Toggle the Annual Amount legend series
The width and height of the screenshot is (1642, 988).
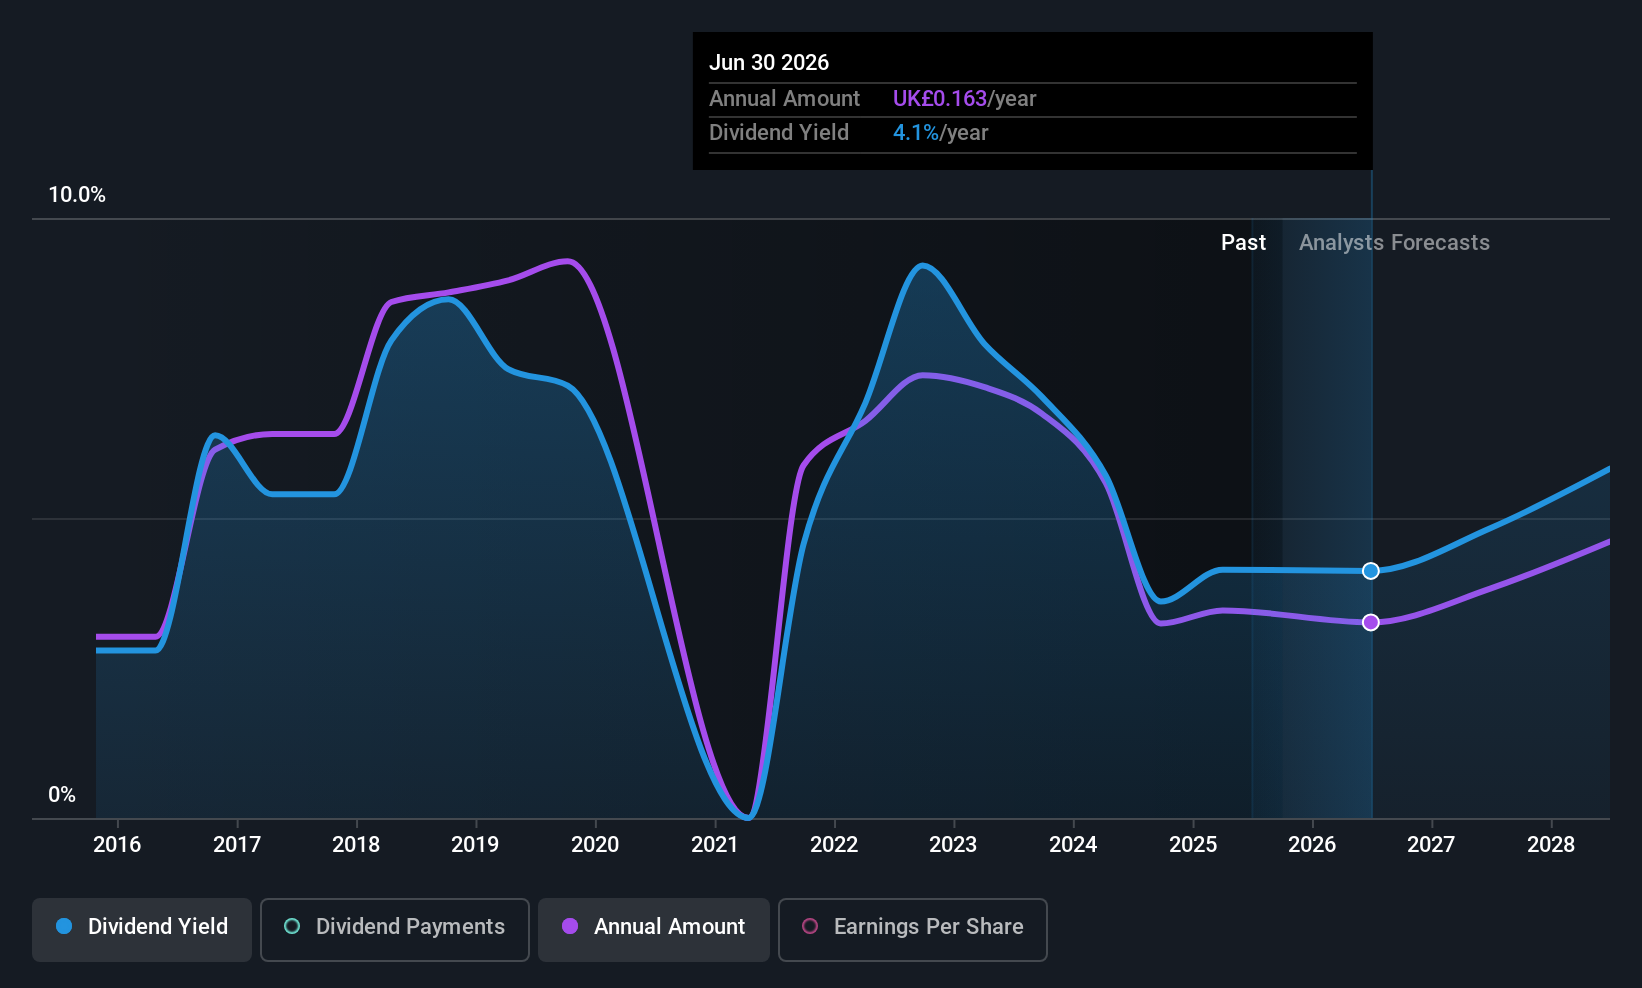pyautogui.click(x=654, y=929)
